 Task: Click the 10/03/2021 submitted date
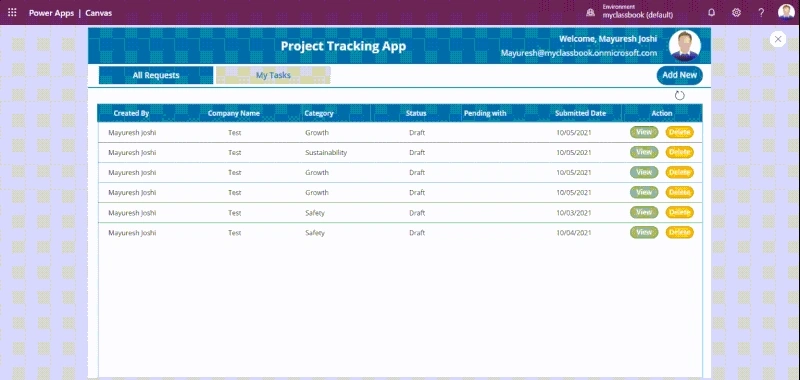(573, 213)
